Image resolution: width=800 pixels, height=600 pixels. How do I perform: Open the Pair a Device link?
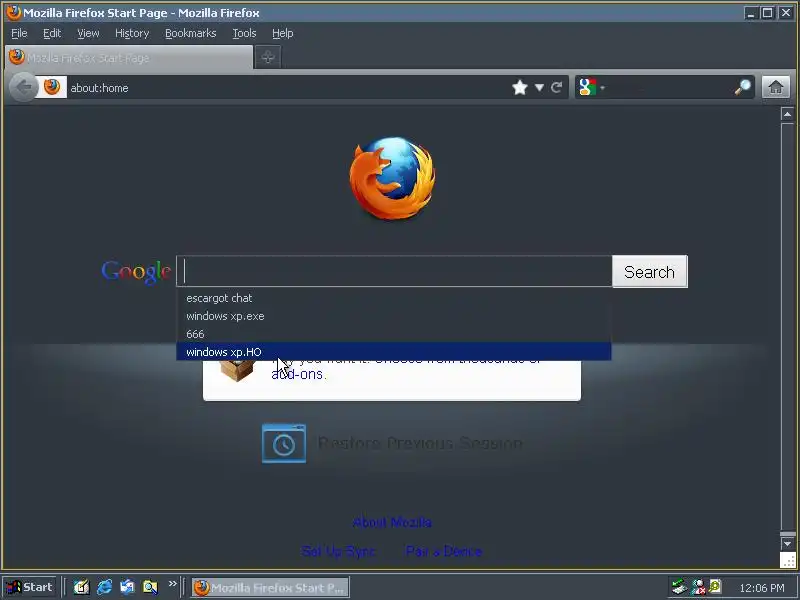click(x=444, y=552)
